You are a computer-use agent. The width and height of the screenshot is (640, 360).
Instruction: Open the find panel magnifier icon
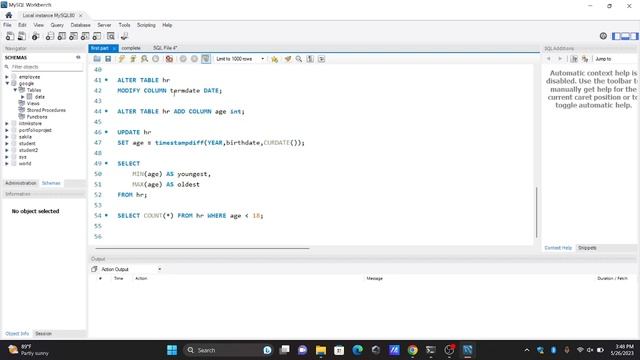tap(299, 59)
